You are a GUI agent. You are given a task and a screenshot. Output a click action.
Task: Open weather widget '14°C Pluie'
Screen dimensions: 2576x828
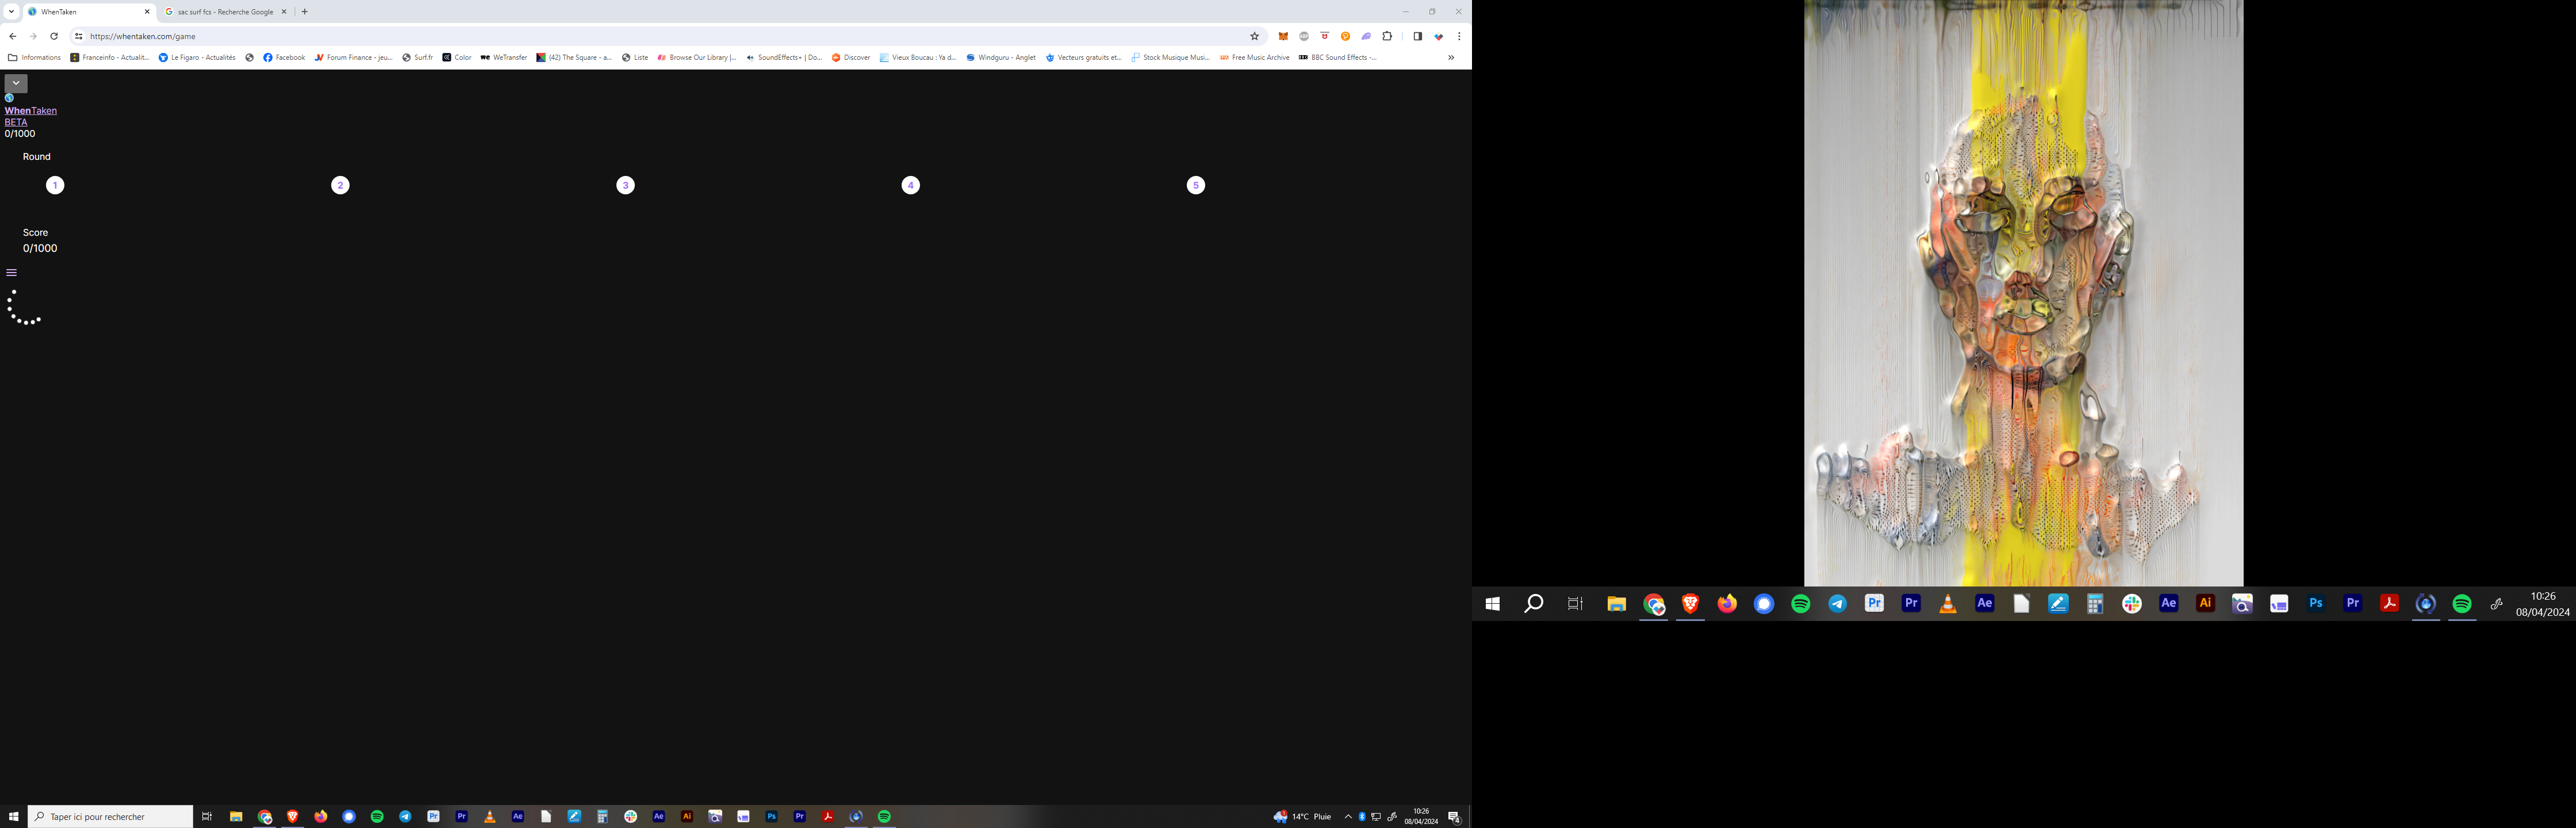pos(1303,817)
